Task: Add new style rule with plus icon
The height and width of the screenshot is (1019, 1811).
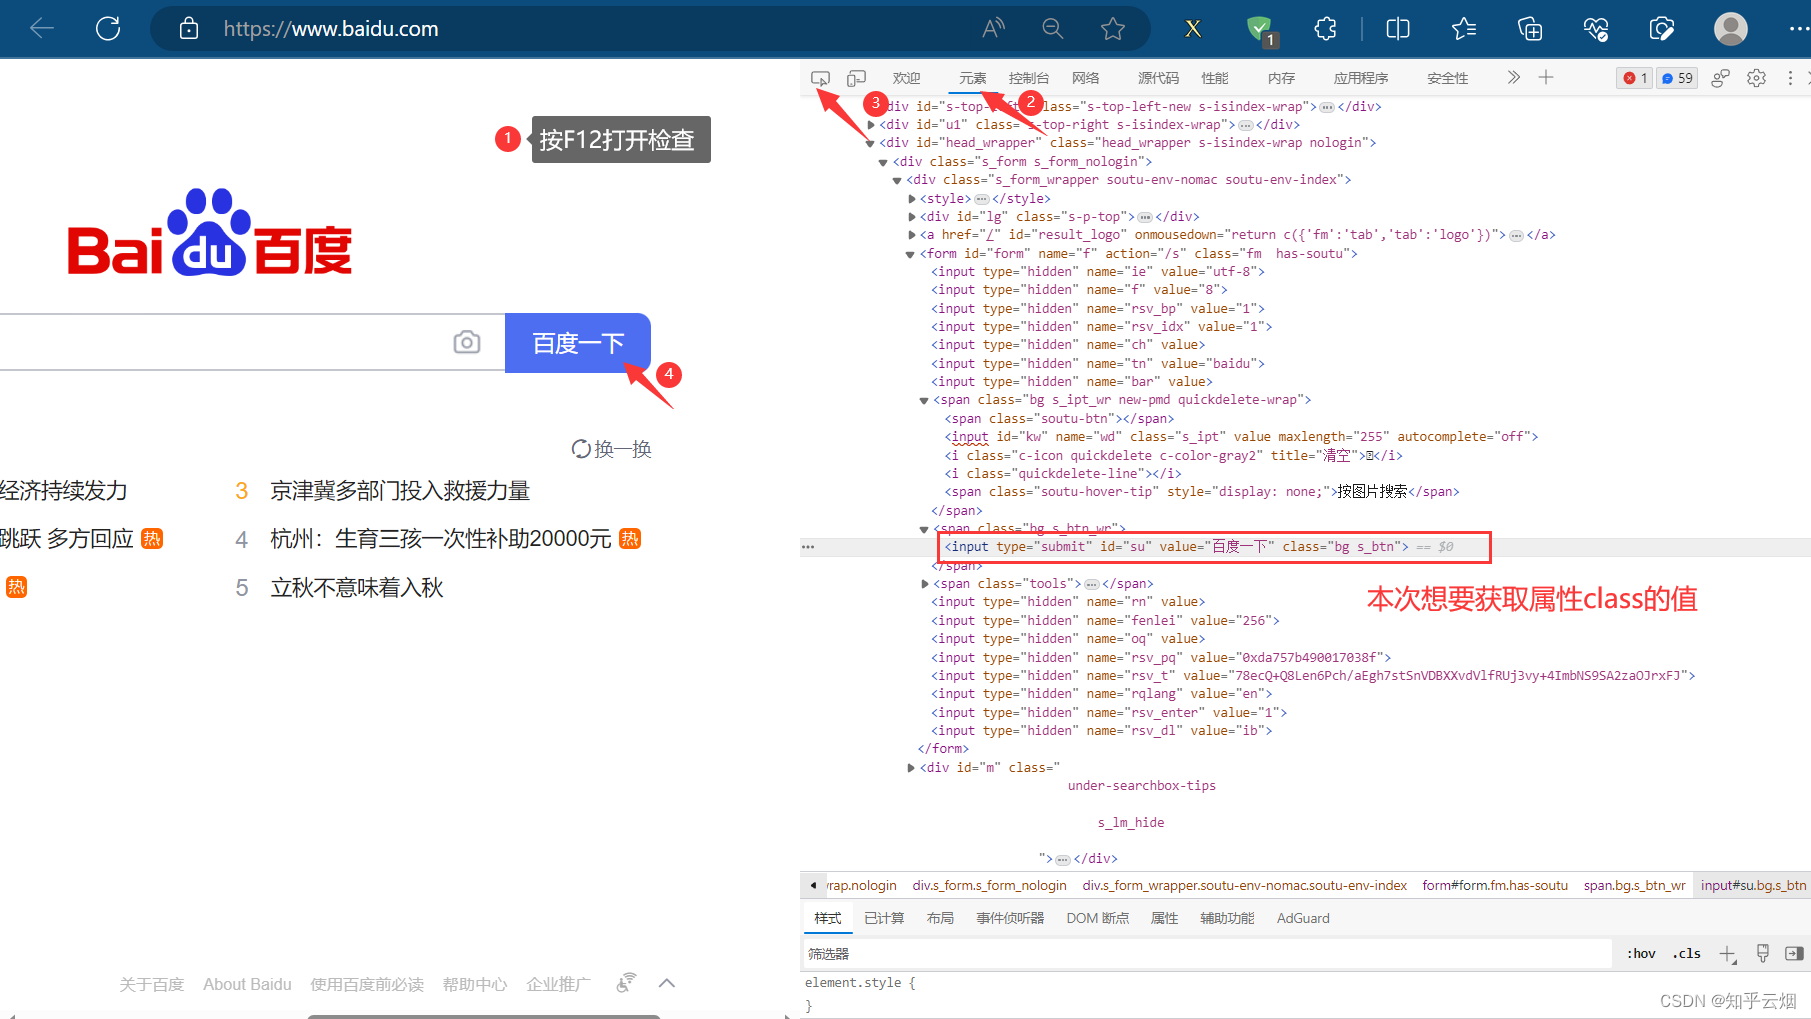Action: tap(1727, 954)
